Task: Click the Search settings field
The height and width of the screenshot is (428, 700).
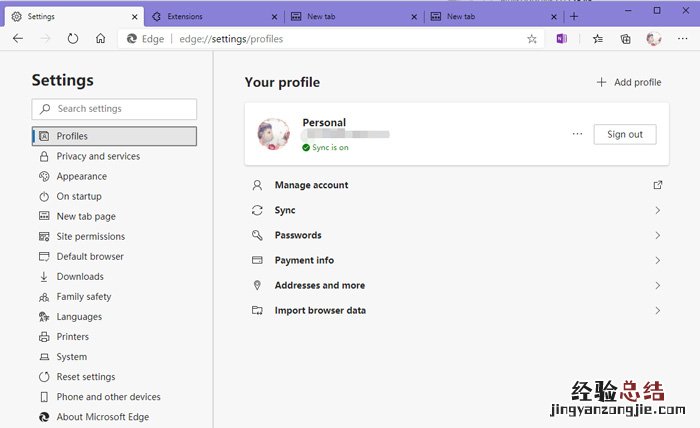Action: 115,109
